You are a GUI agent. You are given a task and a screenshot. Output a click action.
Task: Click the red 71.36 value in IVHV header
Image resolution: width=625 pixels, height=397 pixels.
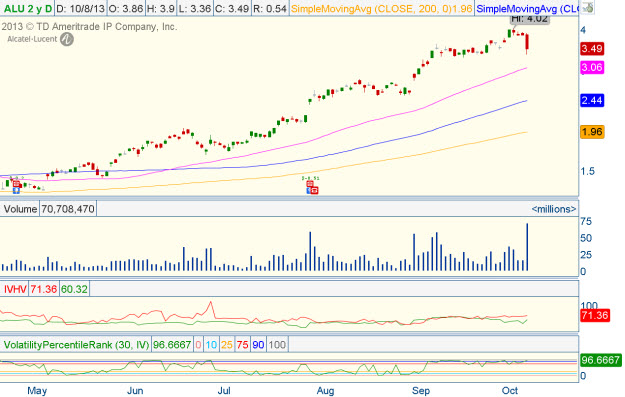click(x=43, y=289)
